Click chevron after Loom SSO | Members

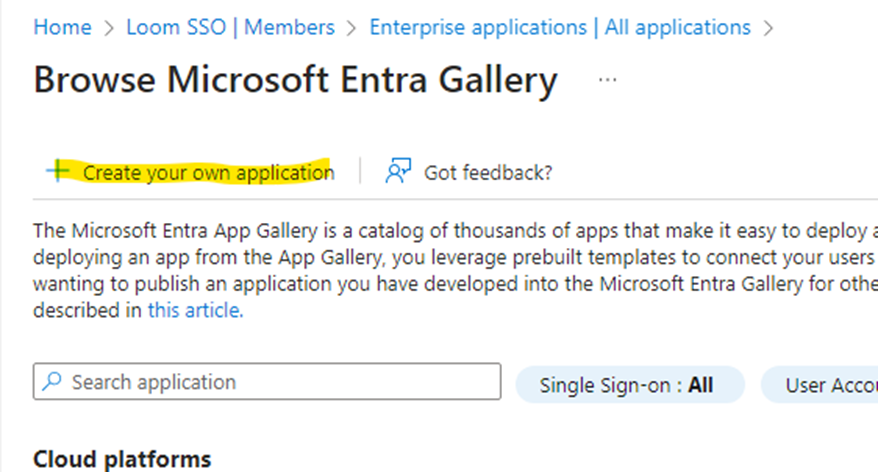[352, 28]
